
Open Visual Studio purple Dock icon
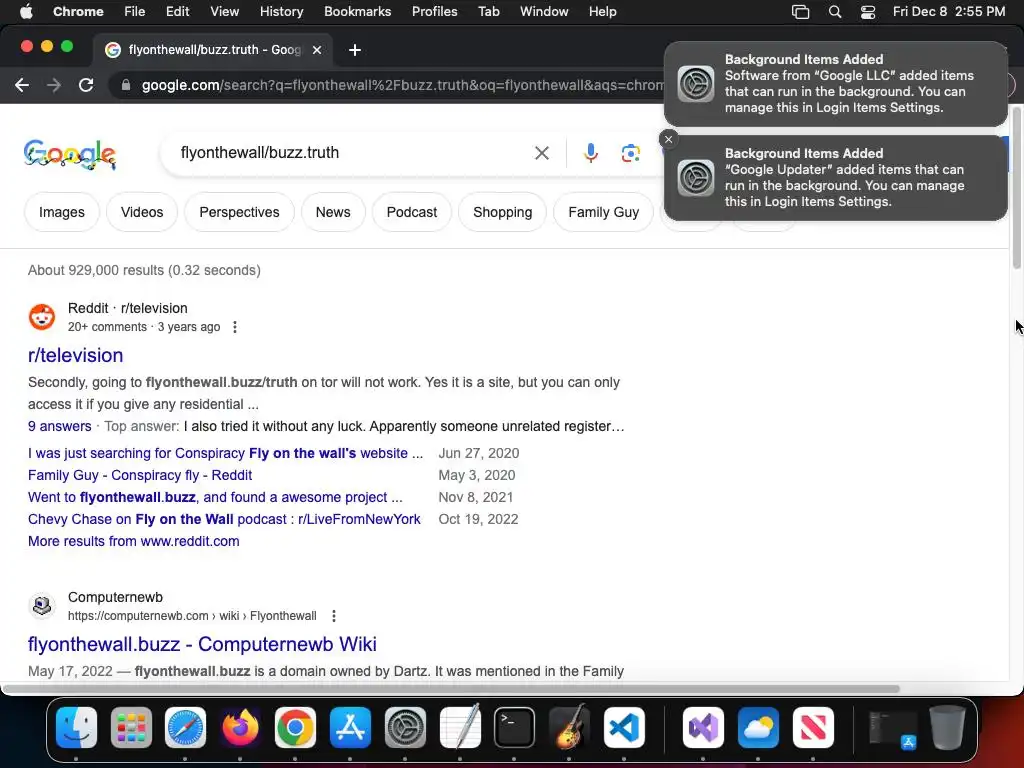click(x=703, y=727)
